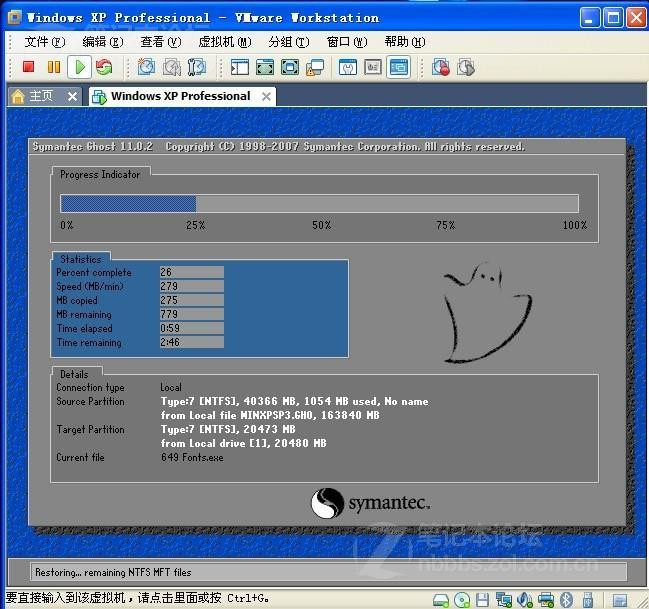Click the floppy drive status bar icon
The height and width of the screenshot is (609, 649).
tap(482, 600)
